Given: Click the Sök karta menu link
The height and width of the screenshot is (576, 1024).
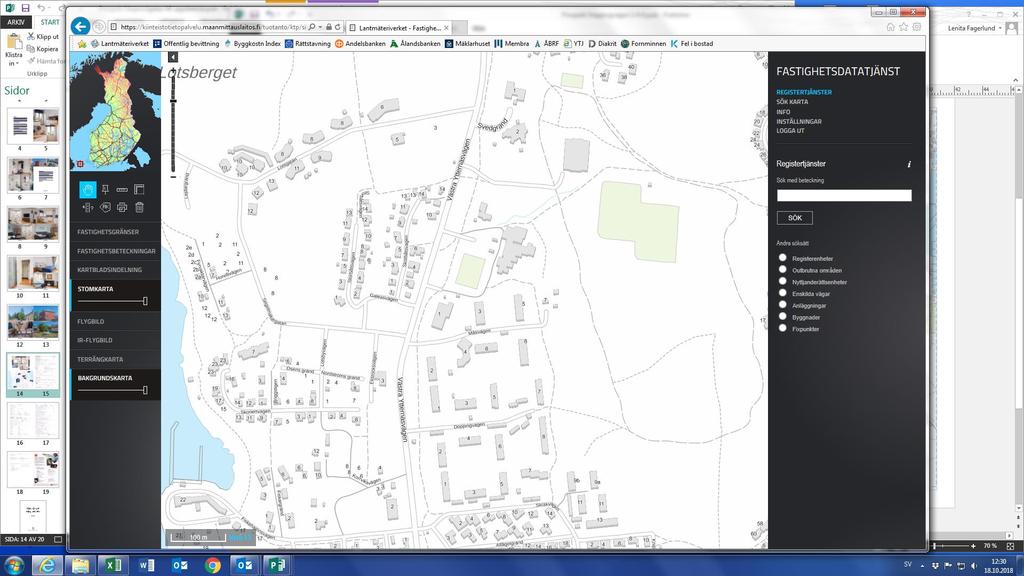Looking at the screenshot, I should coord(792,102).
